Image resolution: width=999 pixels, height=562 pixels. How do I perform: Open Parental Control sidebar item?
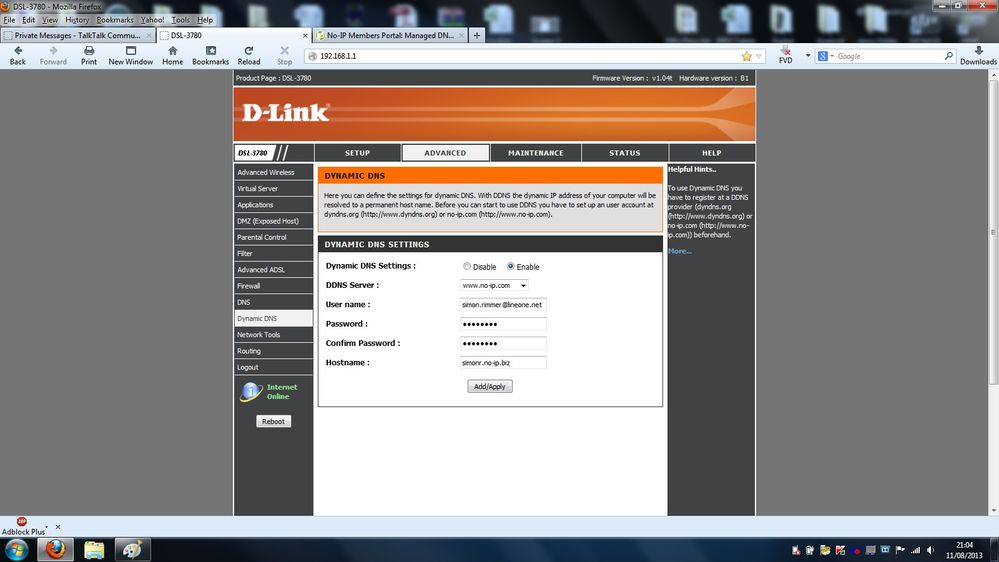tap(273, 237)
